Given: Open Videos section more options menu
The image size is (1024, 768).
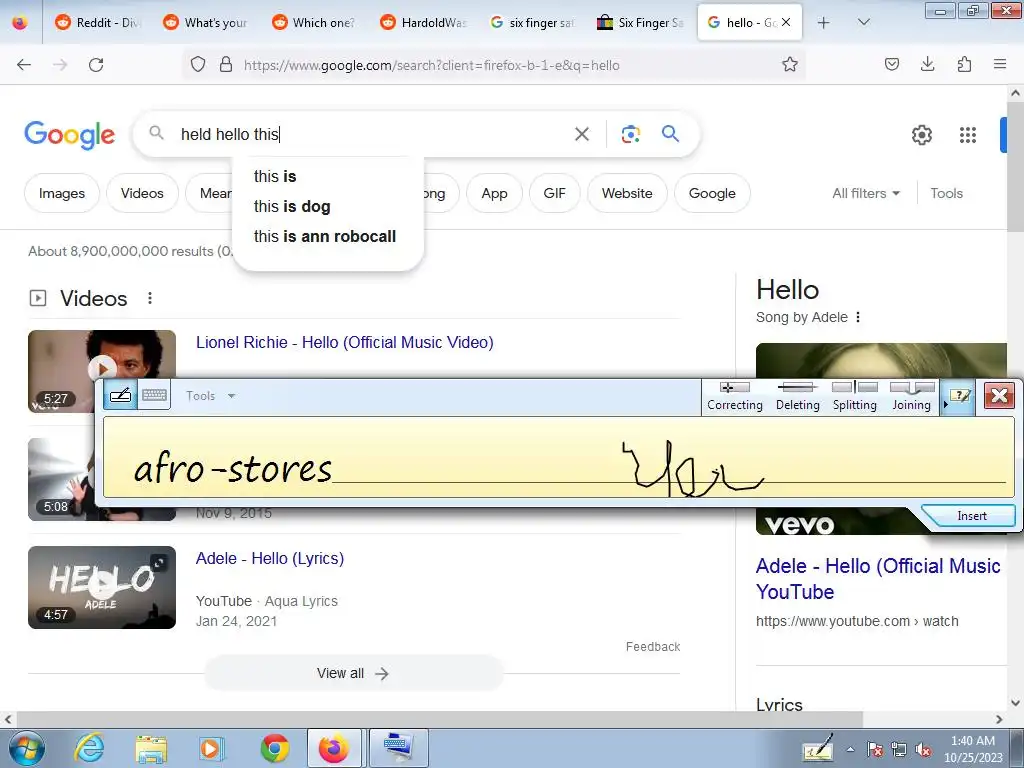Looking at the screenshot, I should coord(150,298).
